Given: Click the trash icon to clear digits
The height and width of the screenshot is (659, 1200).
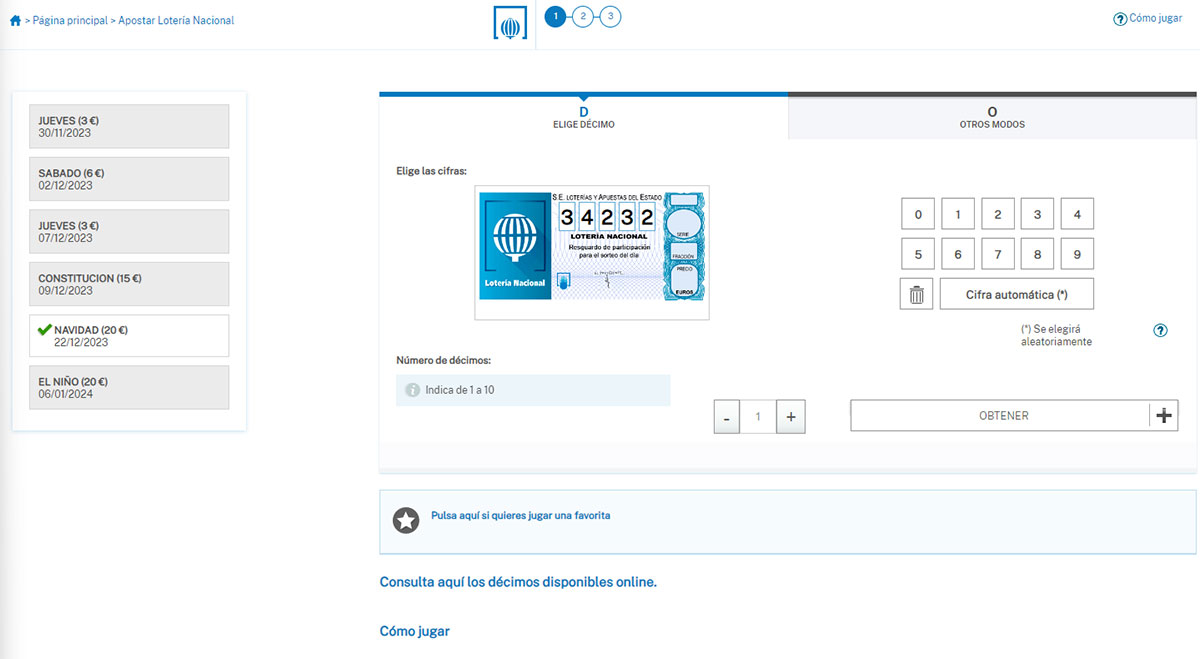Looking at the screenshot, I should coord(916,293).
